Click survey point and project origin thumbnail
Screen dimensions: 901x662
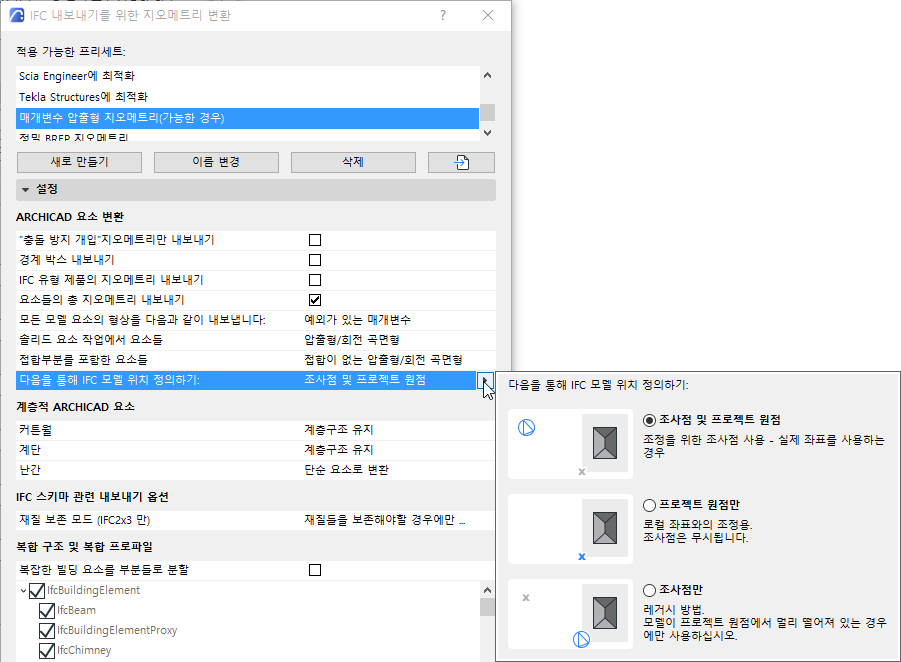(x=570, y=444)
